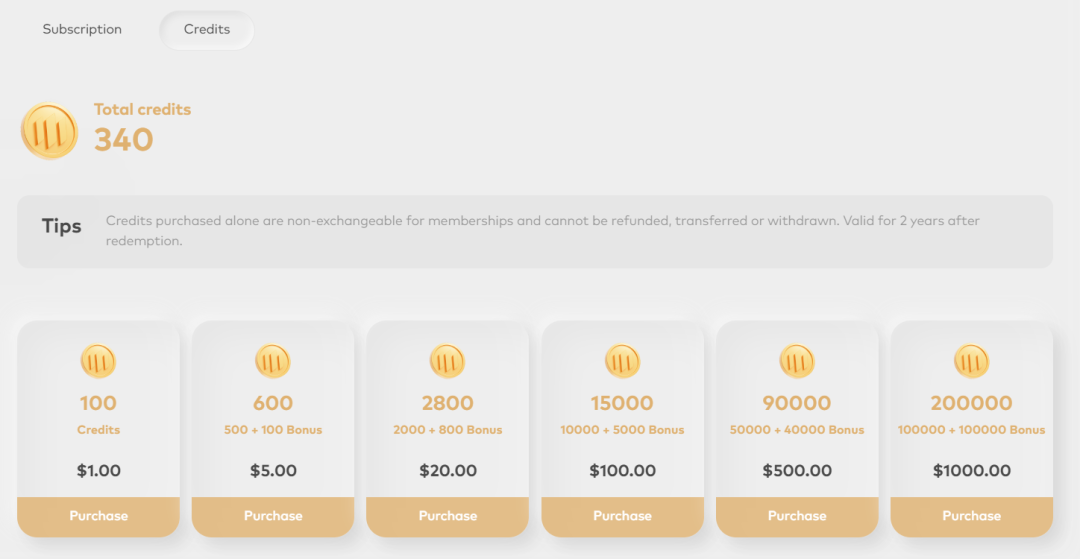Click the coin icon on 600 credits card
The height and width of the screenshot is (559, 1080).
point(273,361)
